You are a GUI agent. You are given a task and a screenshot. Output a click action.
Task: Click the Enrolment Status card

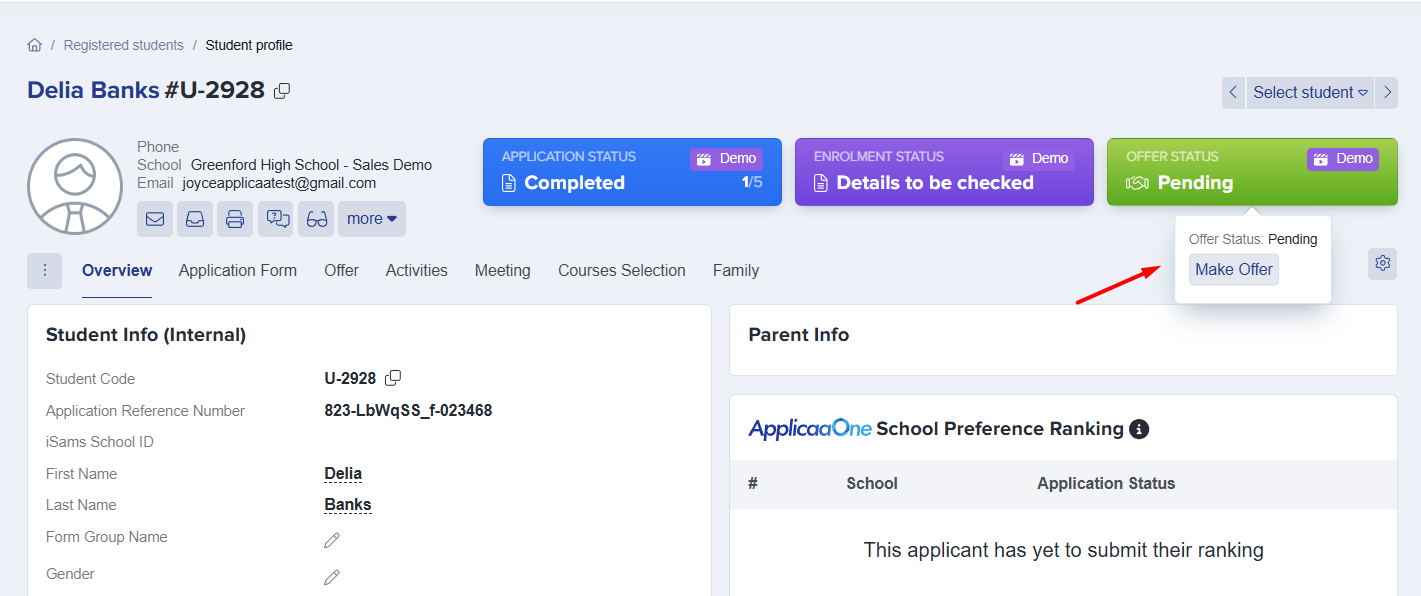[943, 172]
